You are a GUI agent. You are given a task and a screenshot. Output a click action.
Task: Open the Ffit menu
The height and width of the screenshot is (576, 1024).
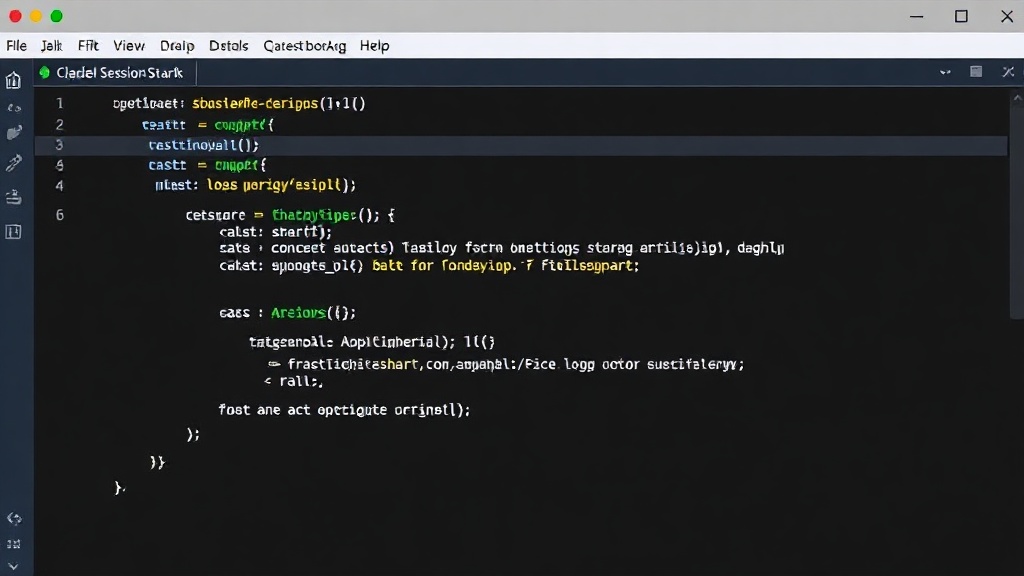pos(88,46)
